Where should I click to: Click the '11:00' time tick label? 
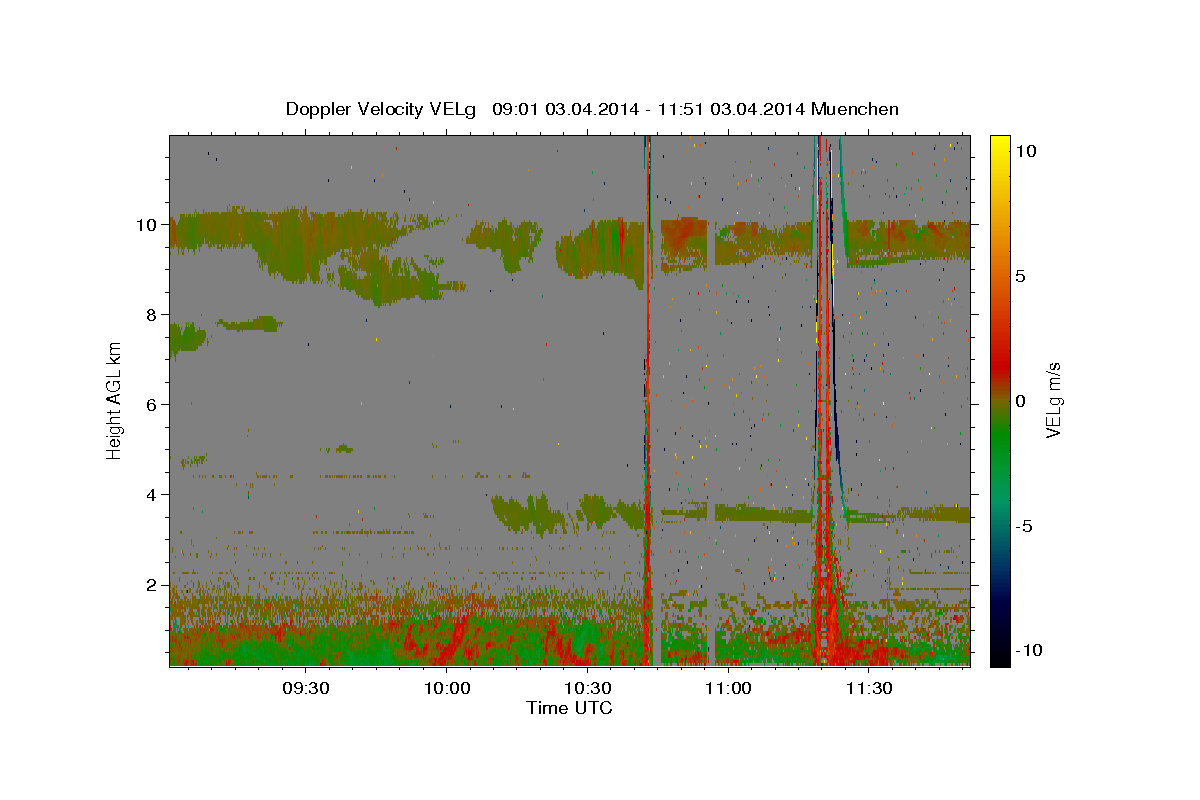tap(729, 689)
